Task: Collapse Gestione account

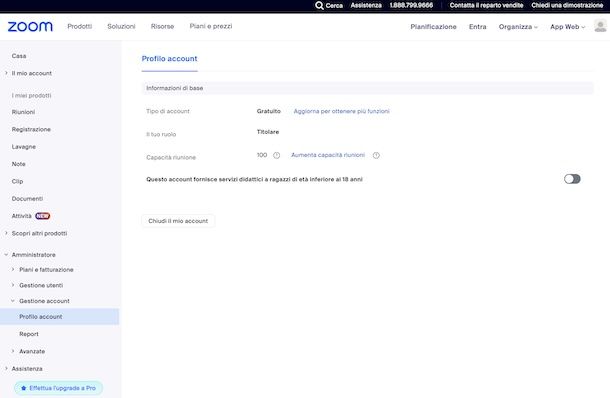Action: 13,301
